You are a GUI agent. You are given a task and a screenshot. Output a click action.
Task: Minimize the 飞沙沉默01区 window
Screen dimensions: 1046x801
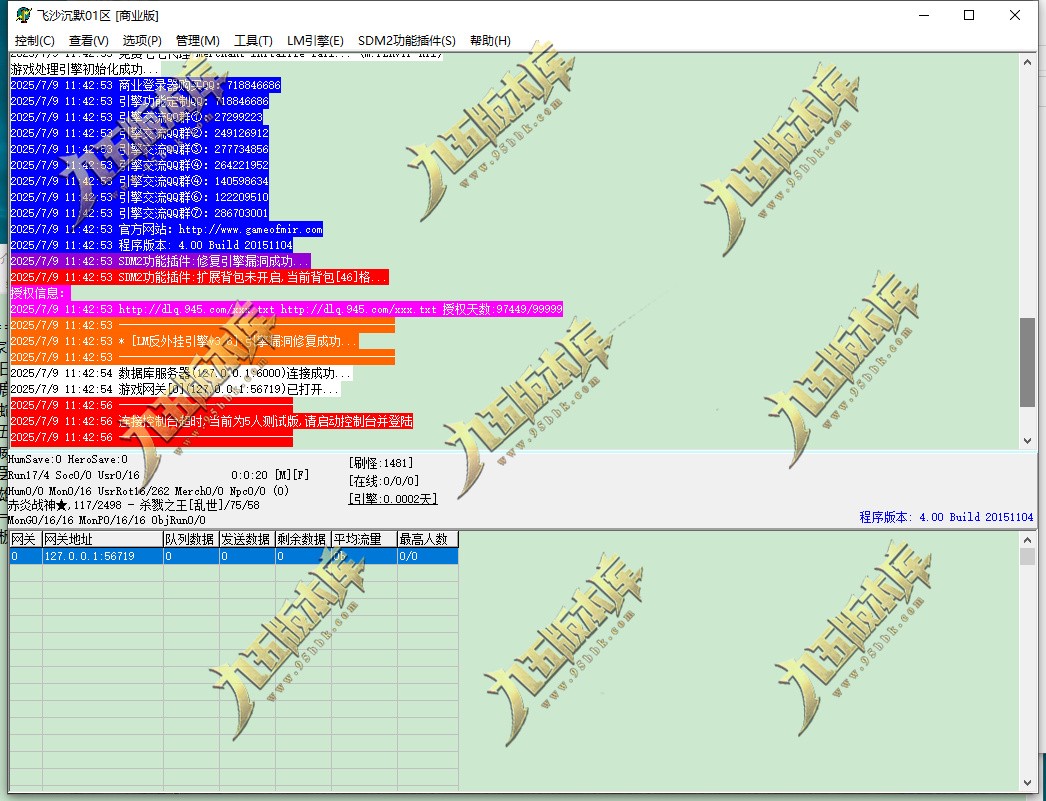[924, 15]
